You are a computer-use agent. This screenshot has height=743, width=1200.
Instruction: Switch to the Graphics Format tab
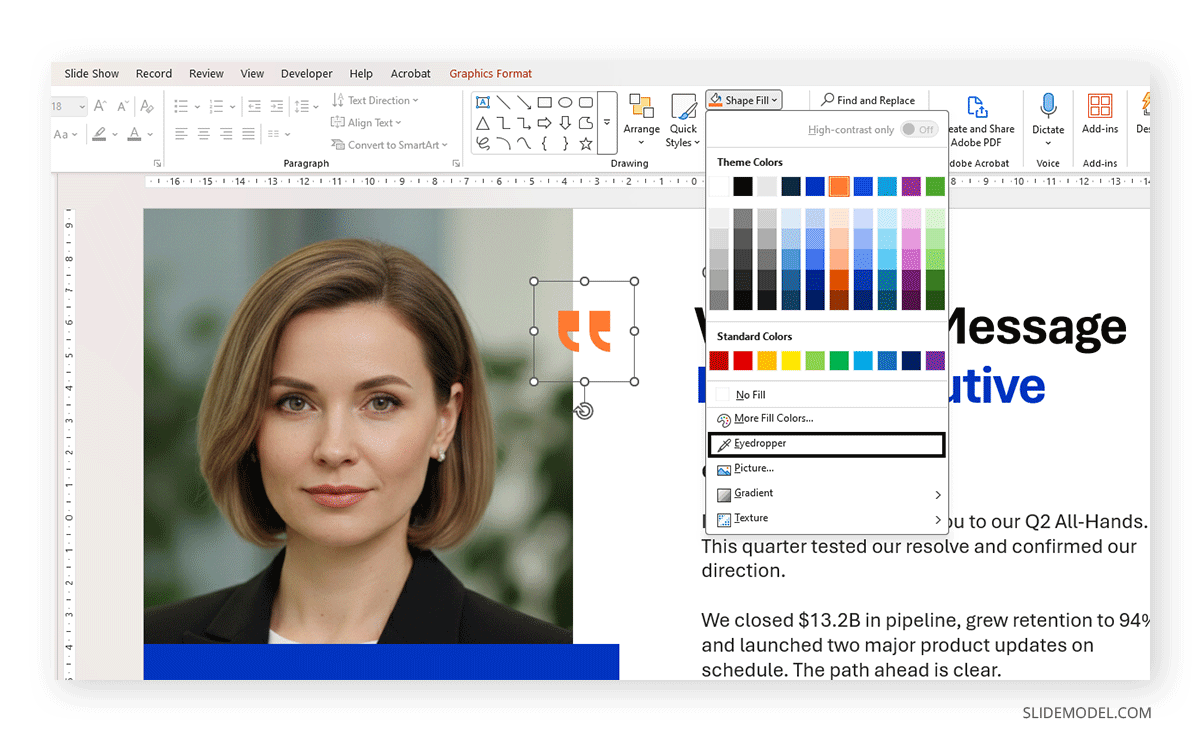491,74
